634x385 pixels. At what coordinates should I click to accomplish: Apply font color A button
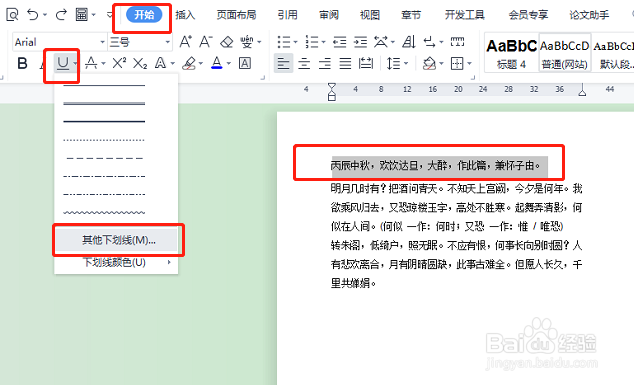[x=217, y=63]
